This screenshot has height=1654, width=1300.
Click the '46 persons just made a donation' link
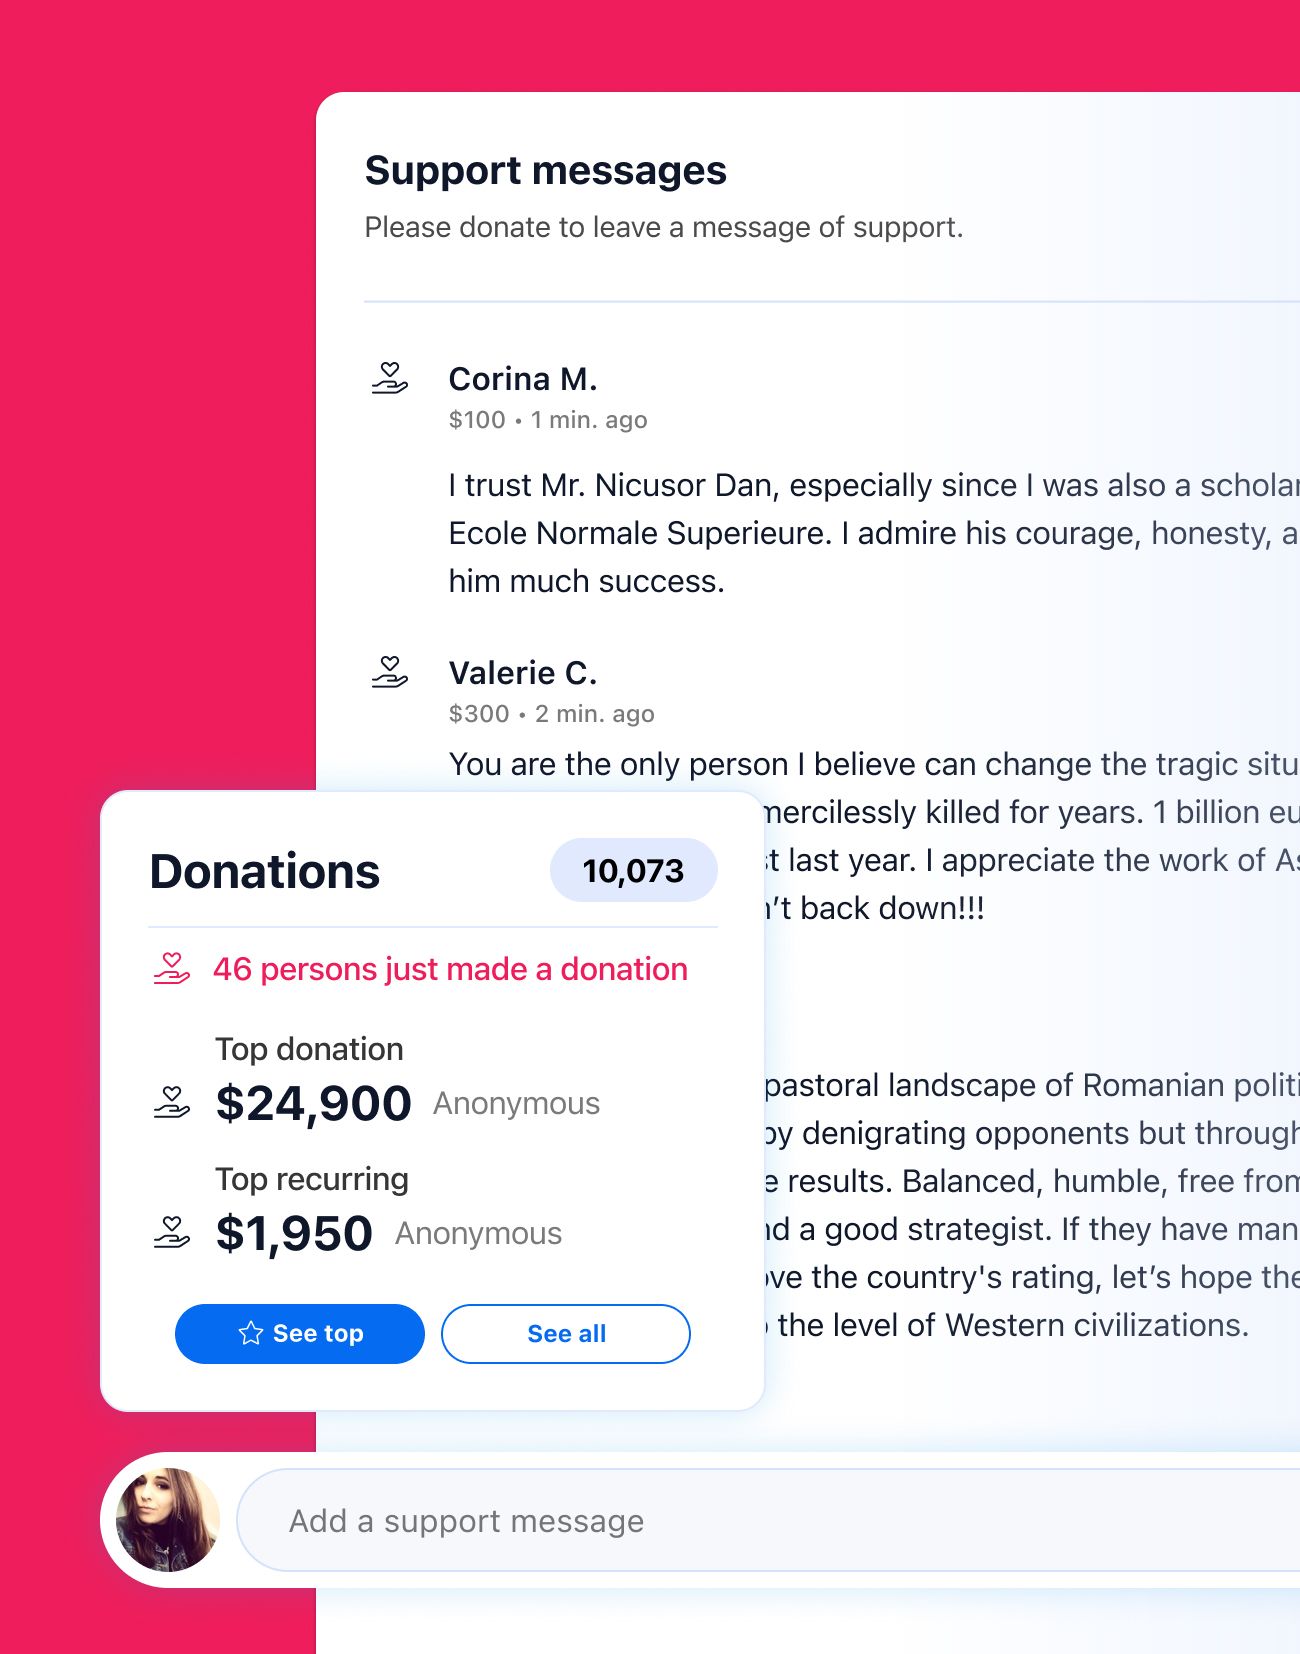(x=449, y=968)
